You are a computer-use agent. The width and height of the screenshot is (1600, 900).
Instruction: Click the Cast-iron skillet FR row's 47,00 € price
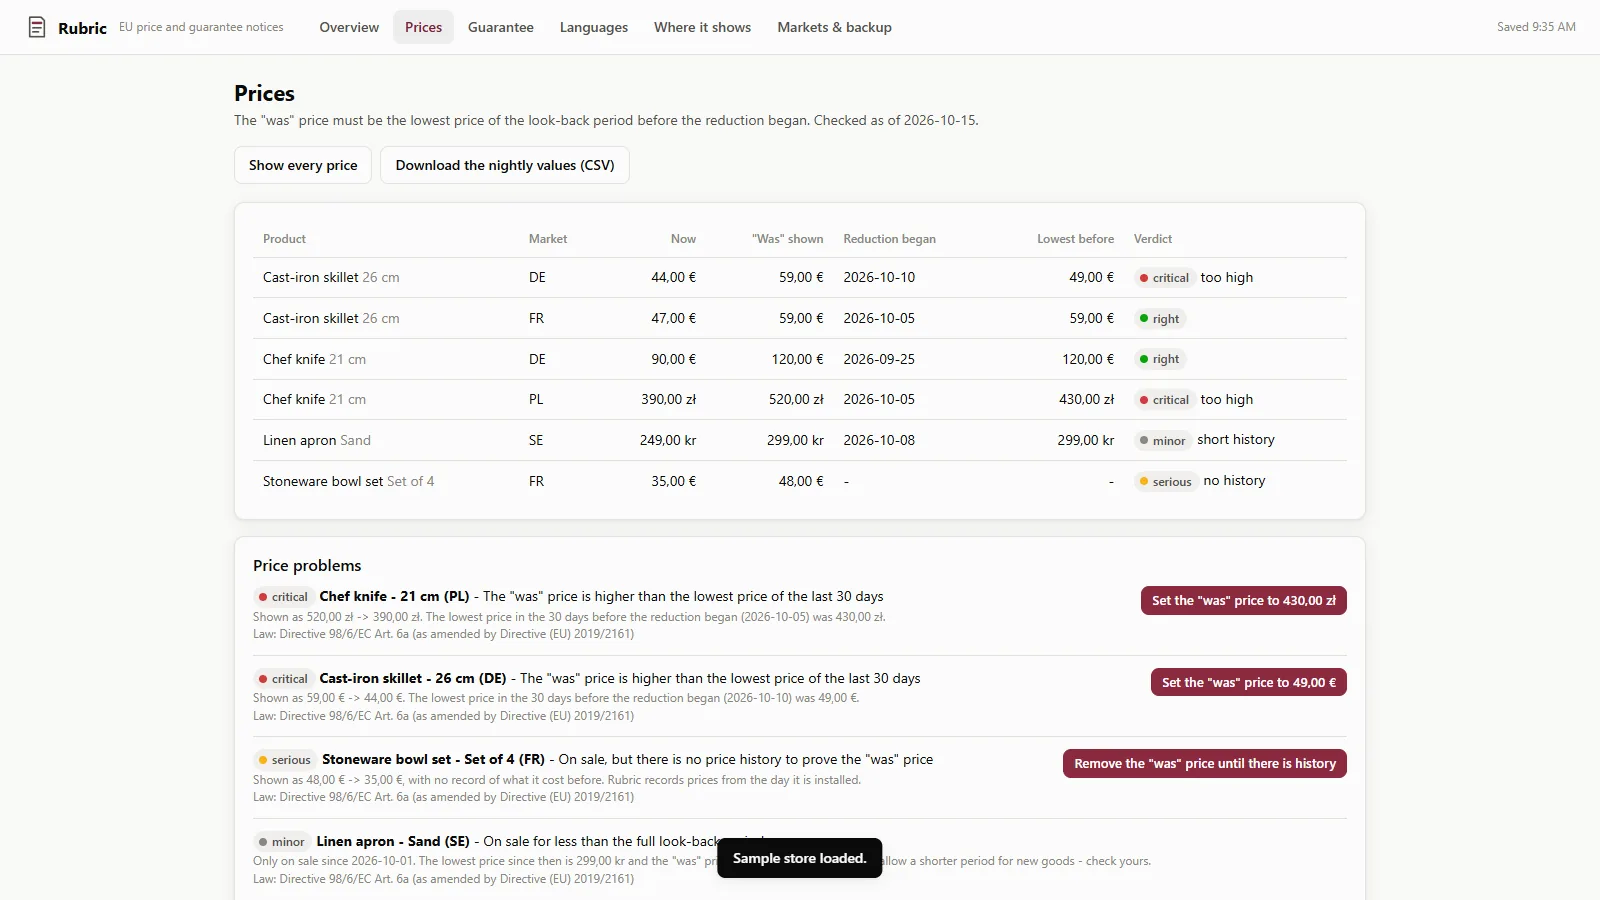point(674,318)
